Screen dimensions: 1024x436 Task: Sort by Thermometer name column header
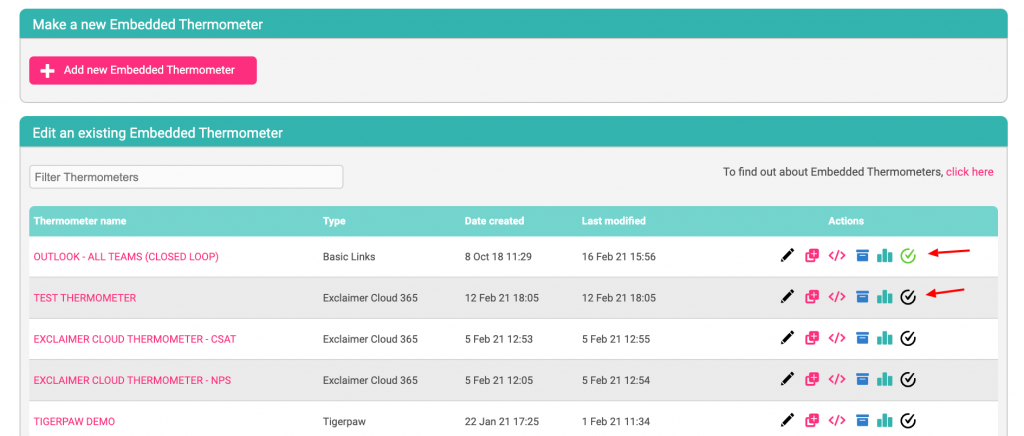click(x=80, y=221)
